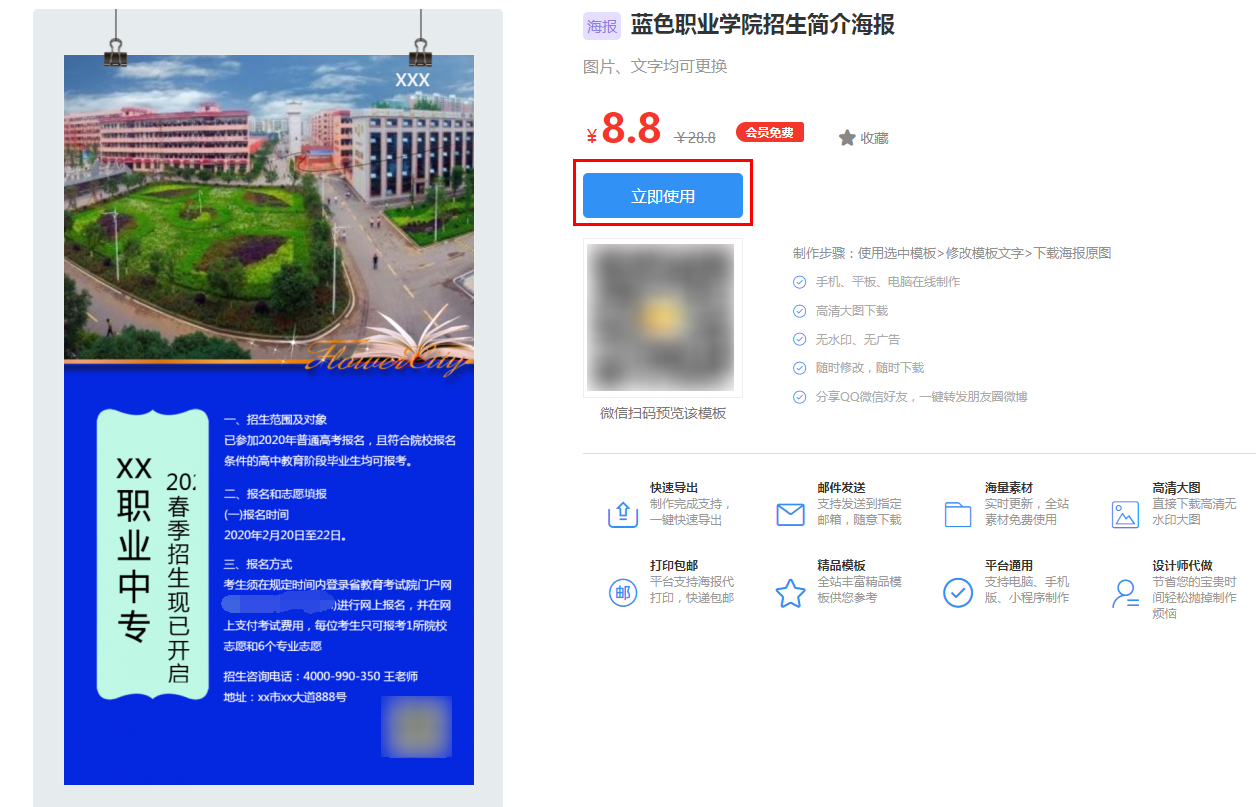Click the 立即使用 button
The height and width of the screenshot is (807, 1256).
662,196
